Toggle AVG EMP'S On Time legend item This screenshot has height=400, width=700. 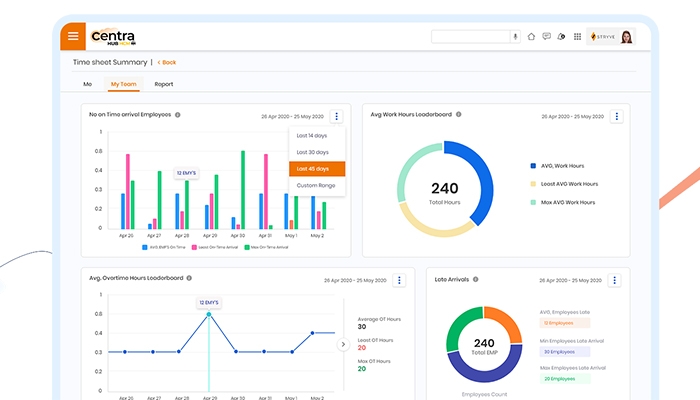coord(163,246)
